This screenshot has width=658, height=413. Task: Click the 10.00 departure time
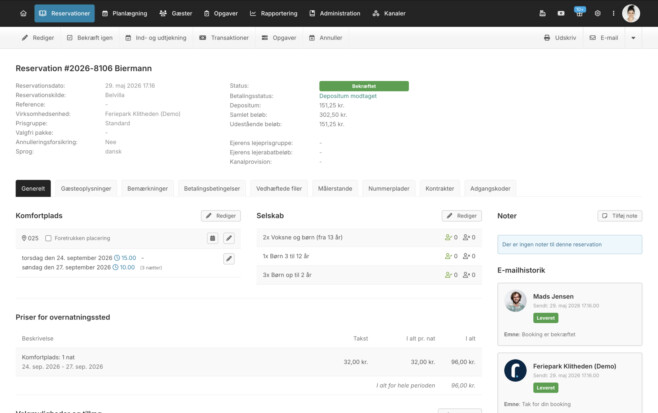click(x=124, y=267)
